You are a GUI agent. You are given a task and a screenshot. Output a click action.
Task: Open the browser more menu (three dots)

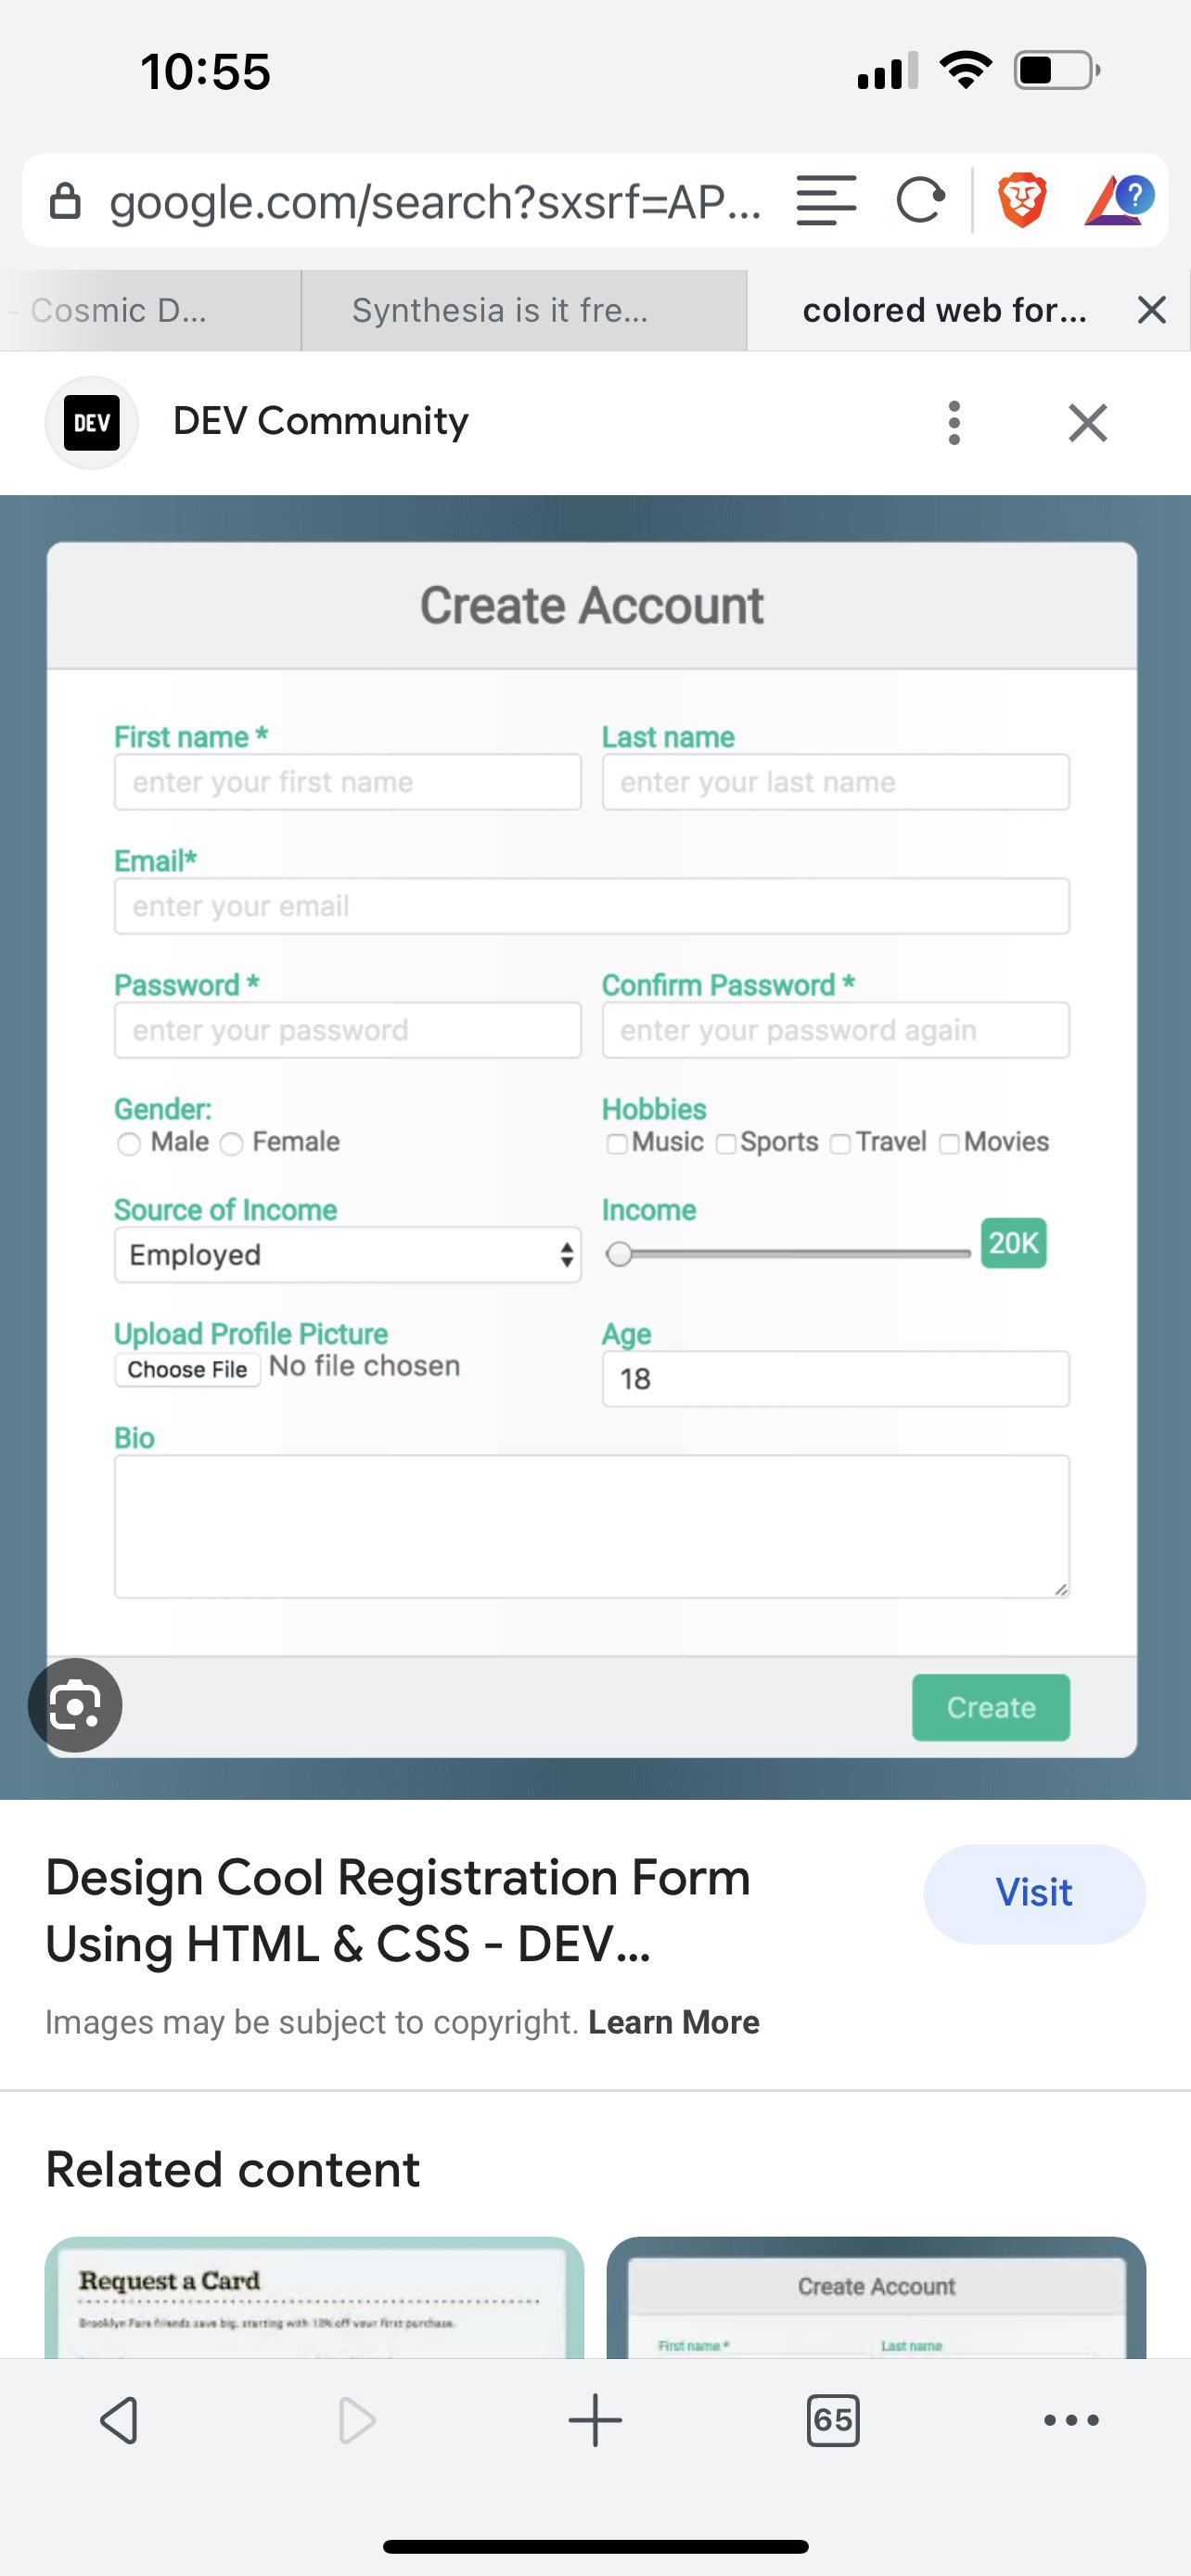(1071, 2420)
